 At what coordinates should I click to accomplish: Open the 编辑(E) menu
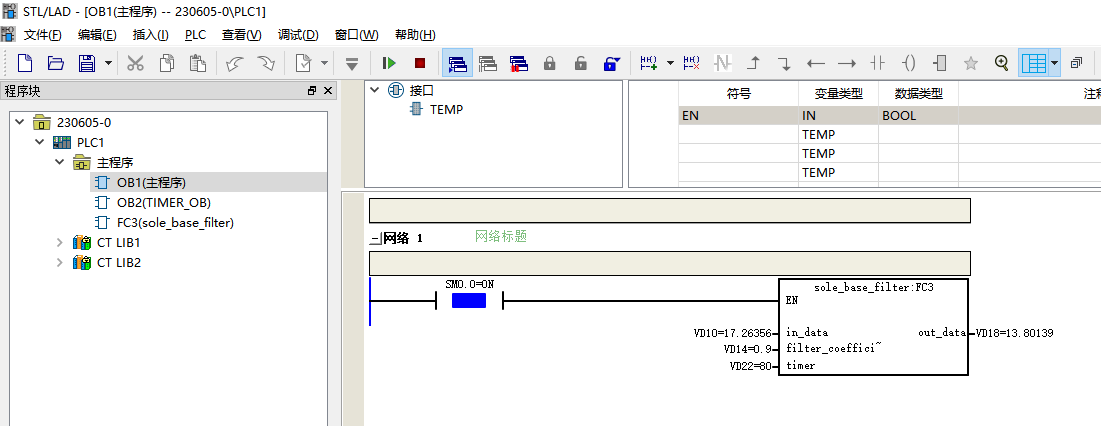(x=97, y=34)
